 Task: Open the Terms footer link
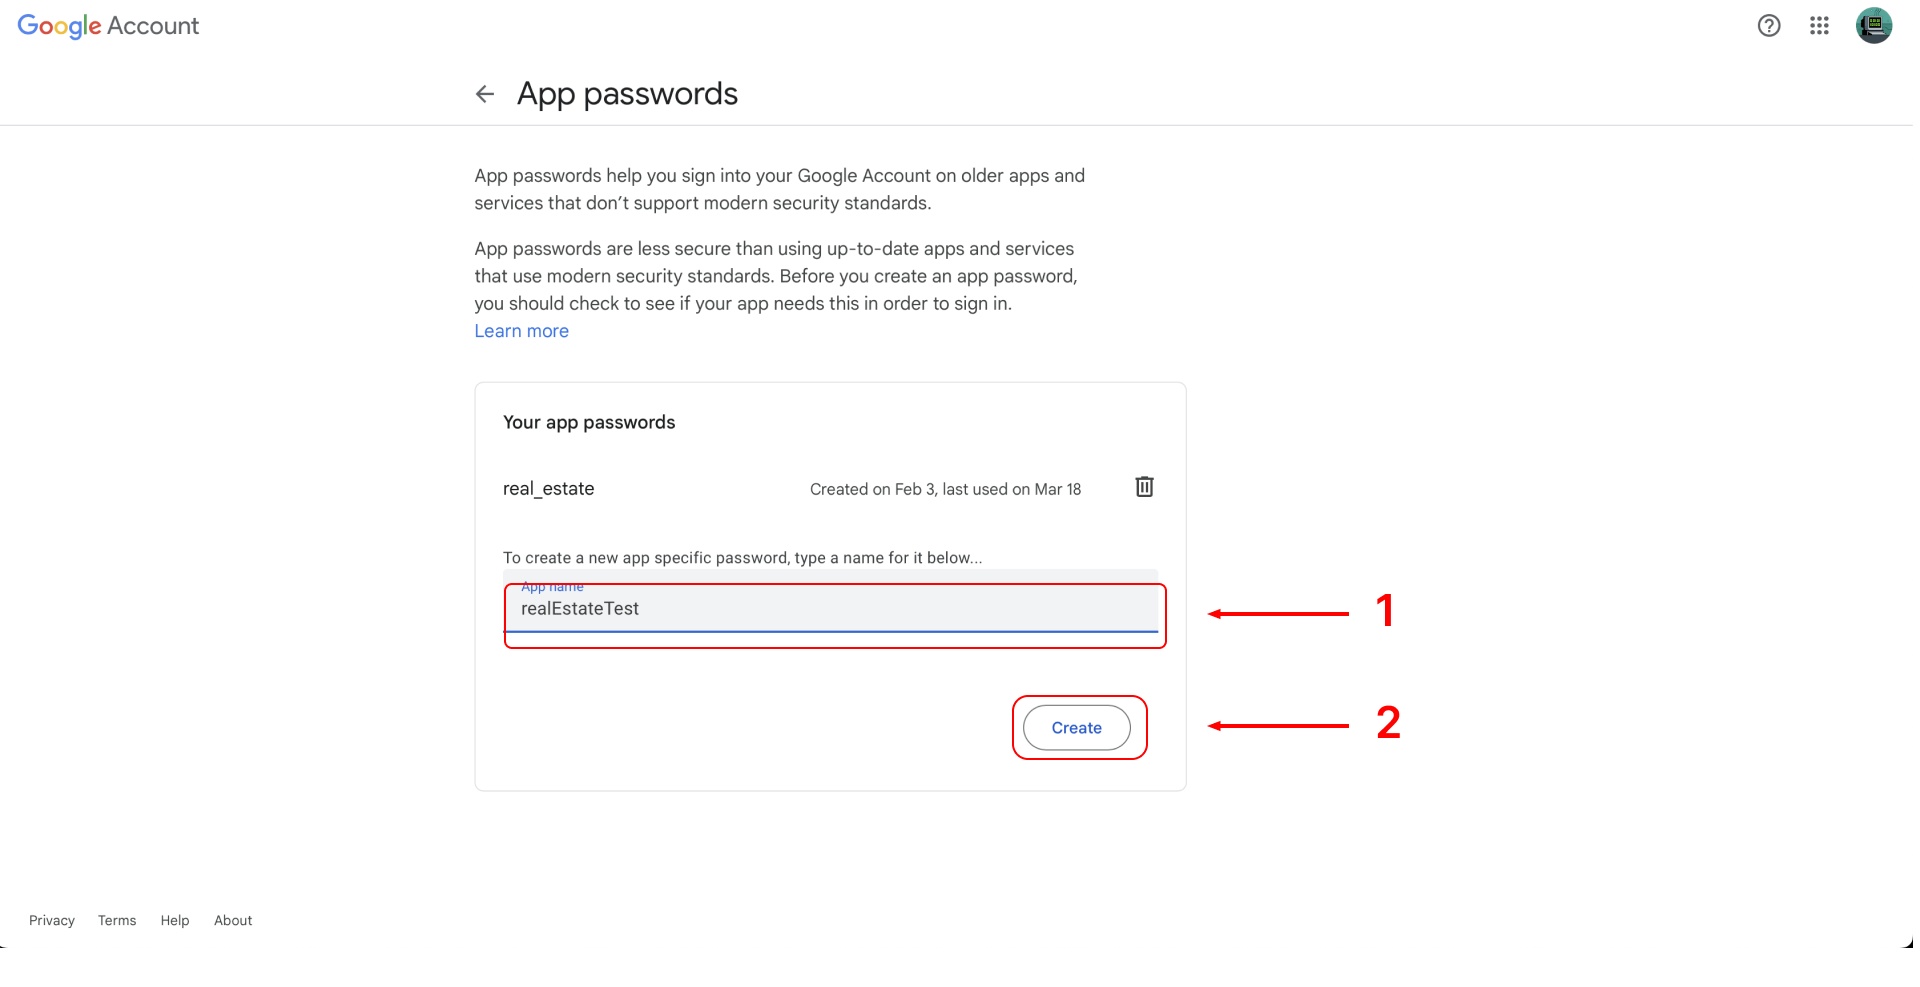[x=117, y=920]
